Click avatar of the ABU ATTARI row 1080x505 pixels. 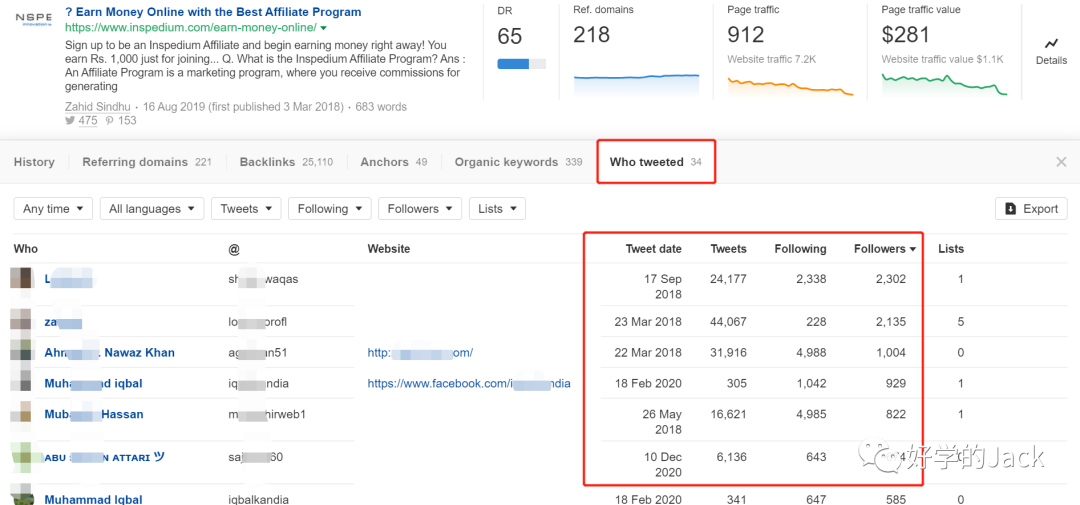[21, 457]
